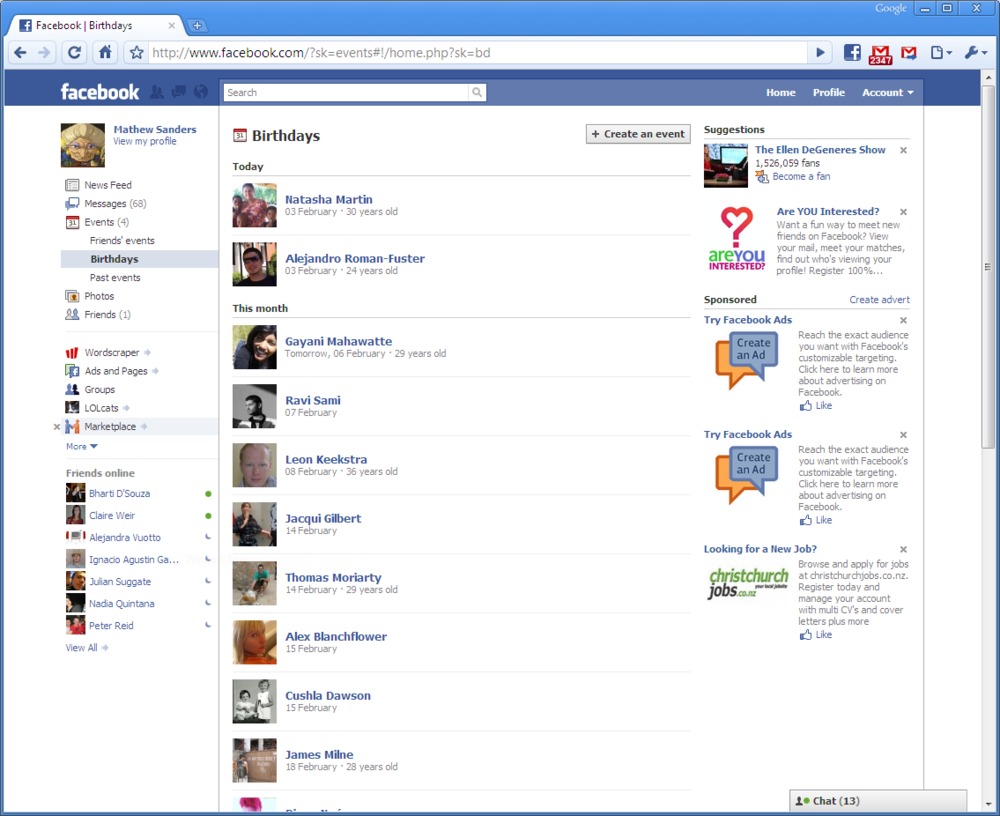
Task: Expand the Account dropdown menu
Action: tap(888, 93)
